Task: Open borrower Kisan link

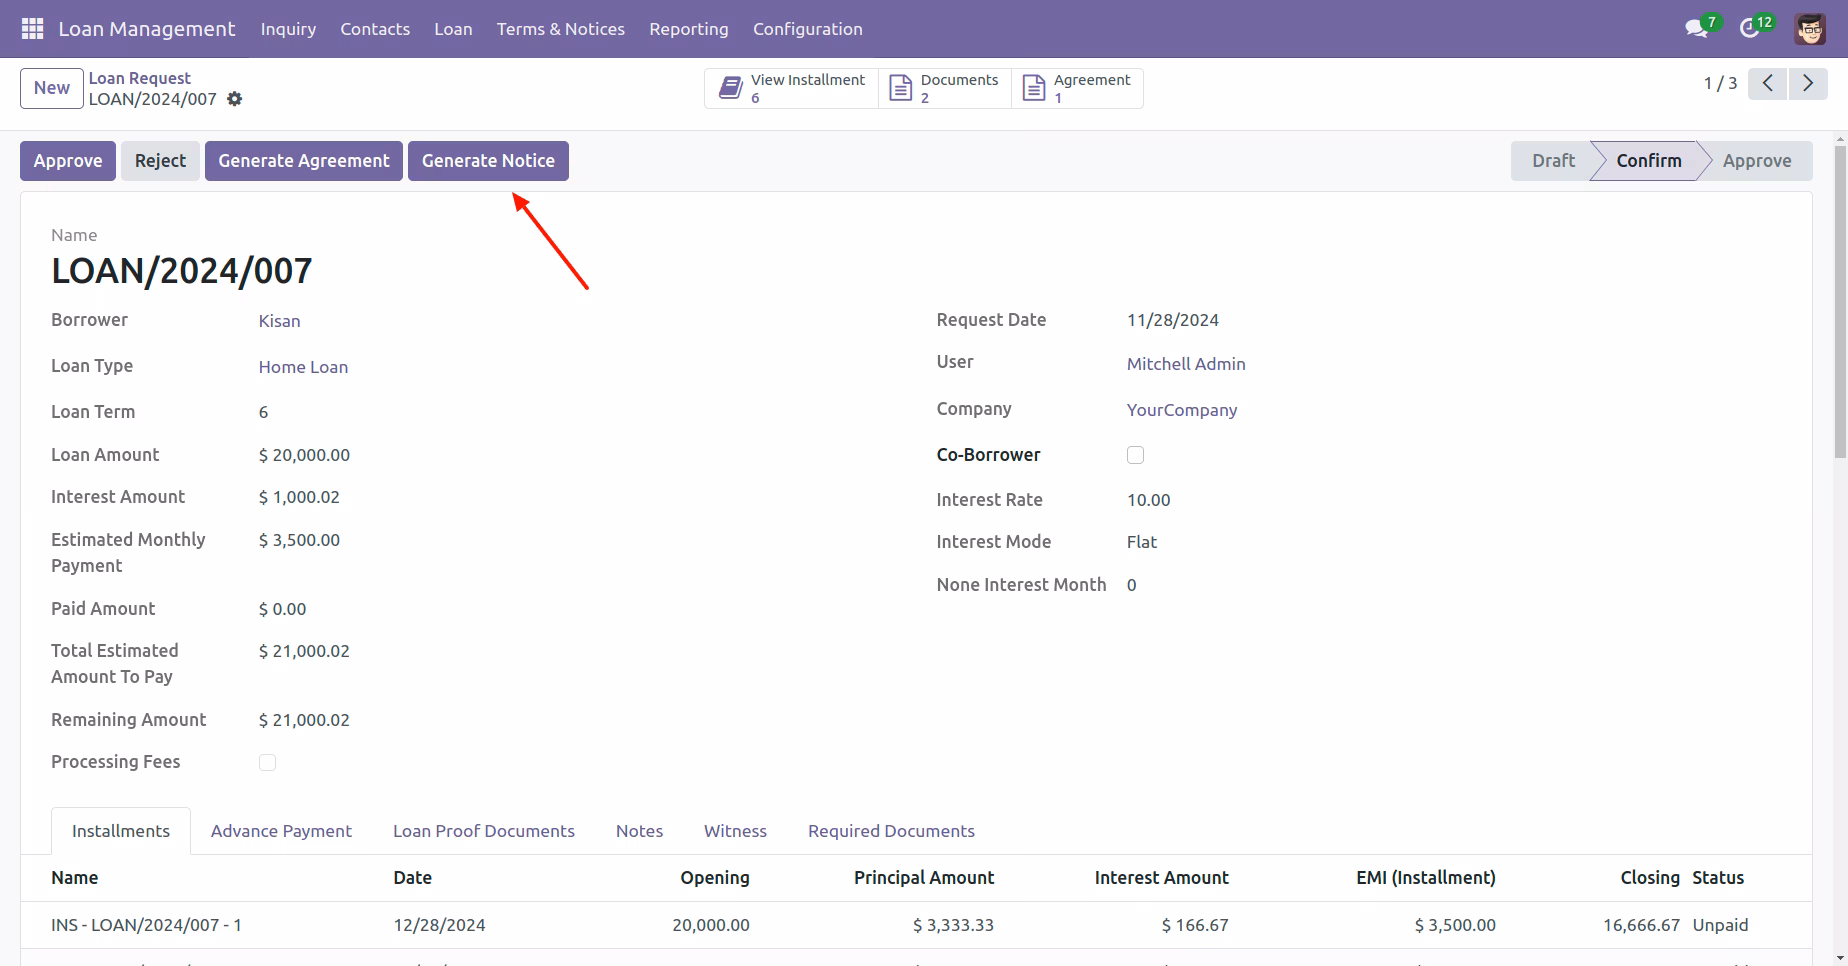Action: [280, 321]
